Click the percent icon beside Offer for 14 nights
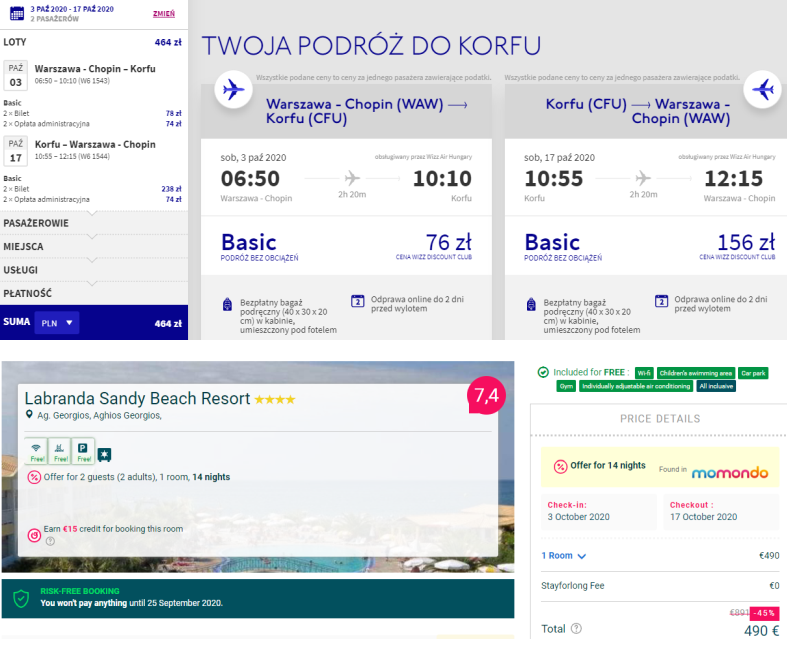Image resolution: width=787 pixels, height=648 pixels. 560,466
